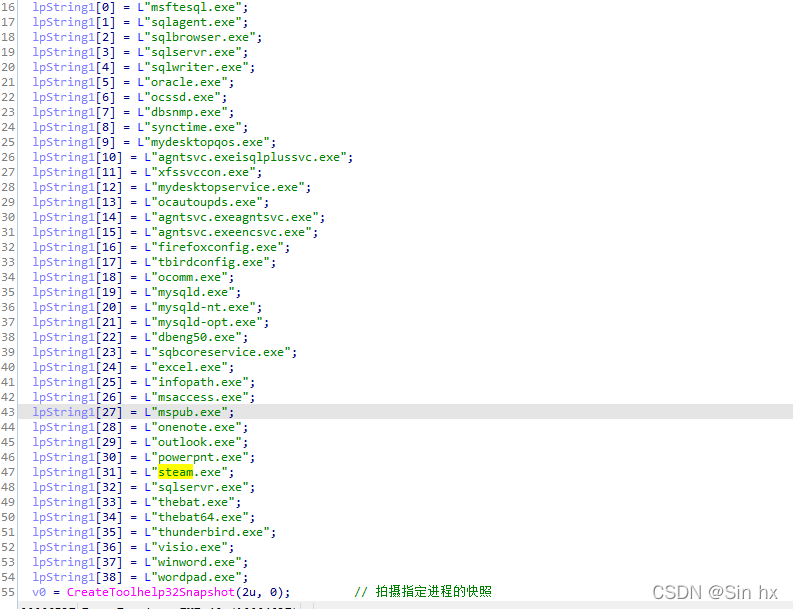This screenshot has width=793, height=609.
Task: Click line number 16 in the gutter
Action: tap(8, 8)
